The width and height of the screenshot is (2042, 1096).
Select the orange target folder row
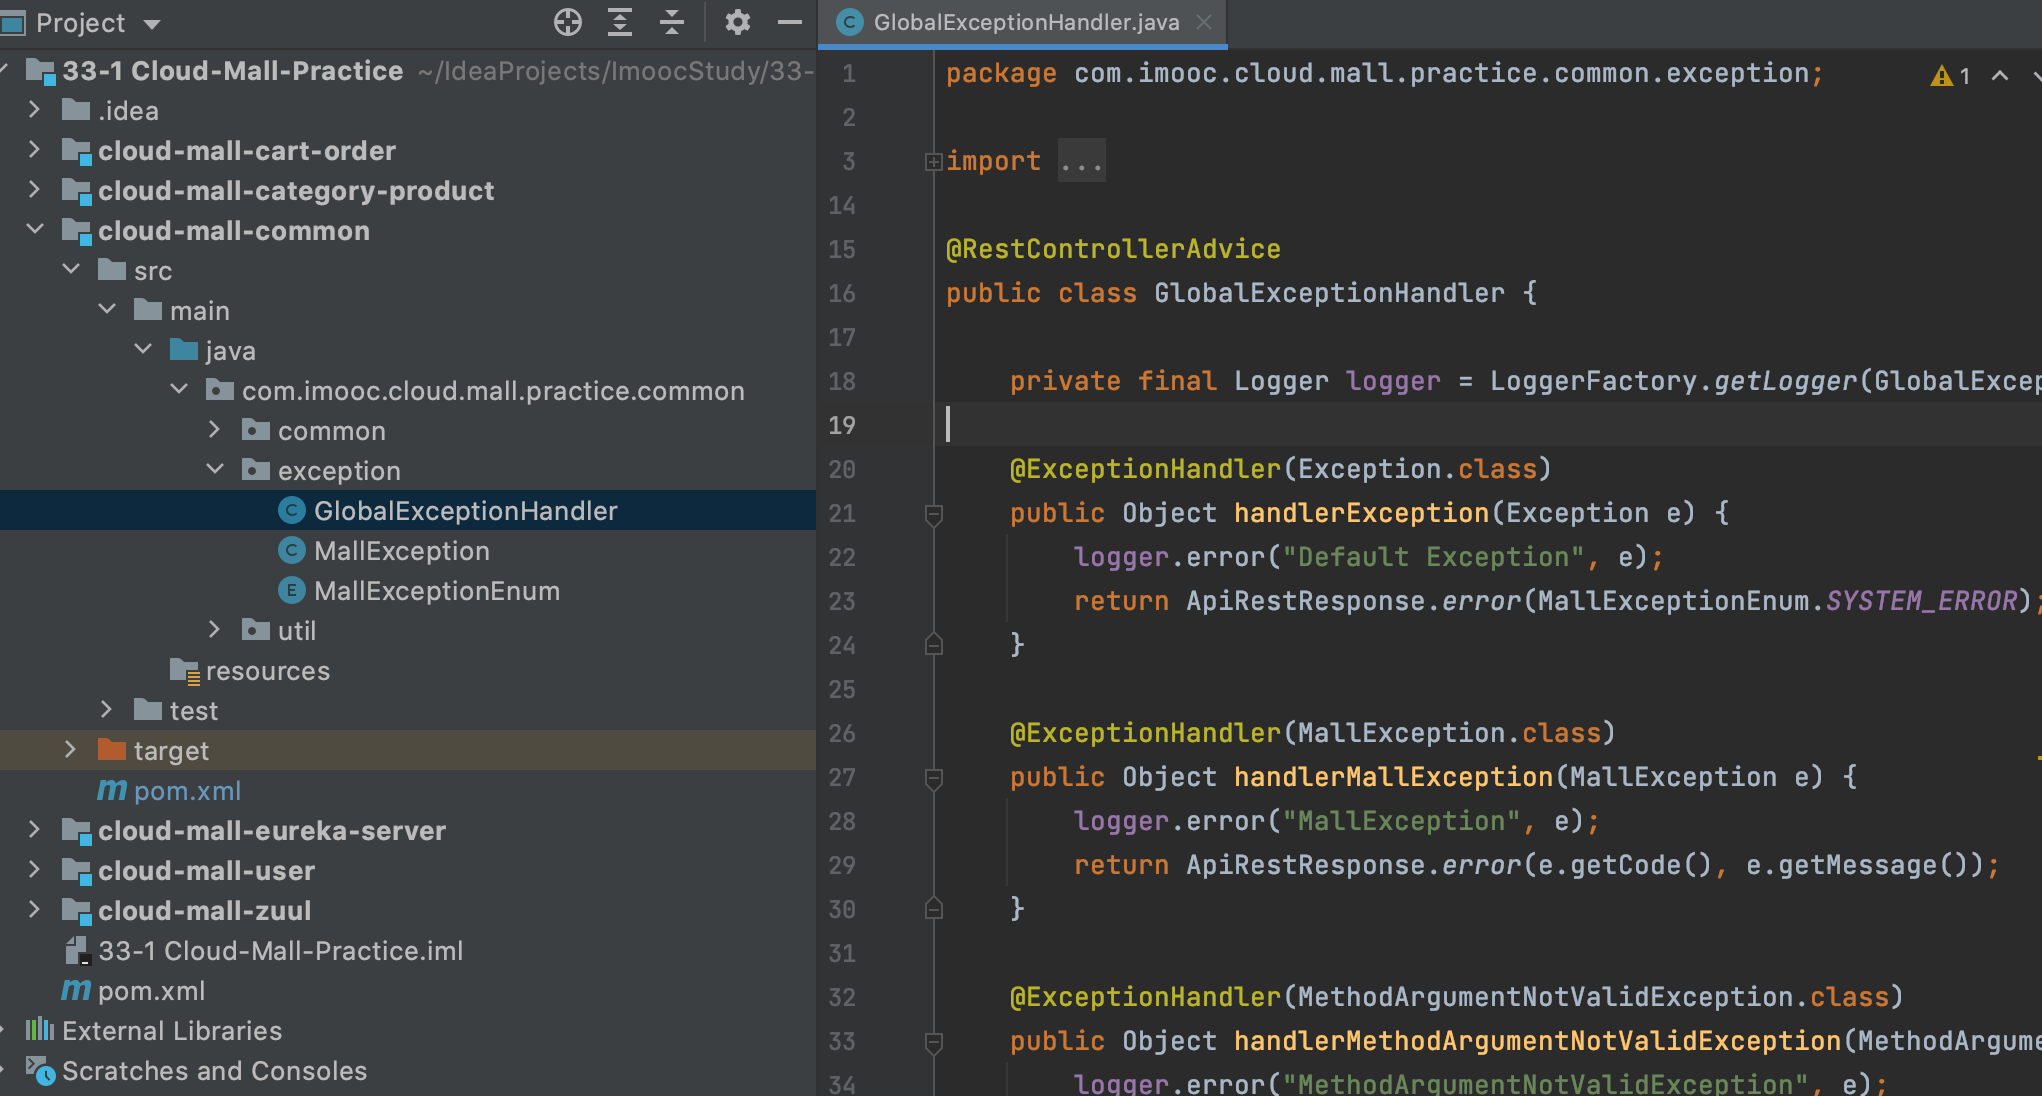click(x=407, y=750)
